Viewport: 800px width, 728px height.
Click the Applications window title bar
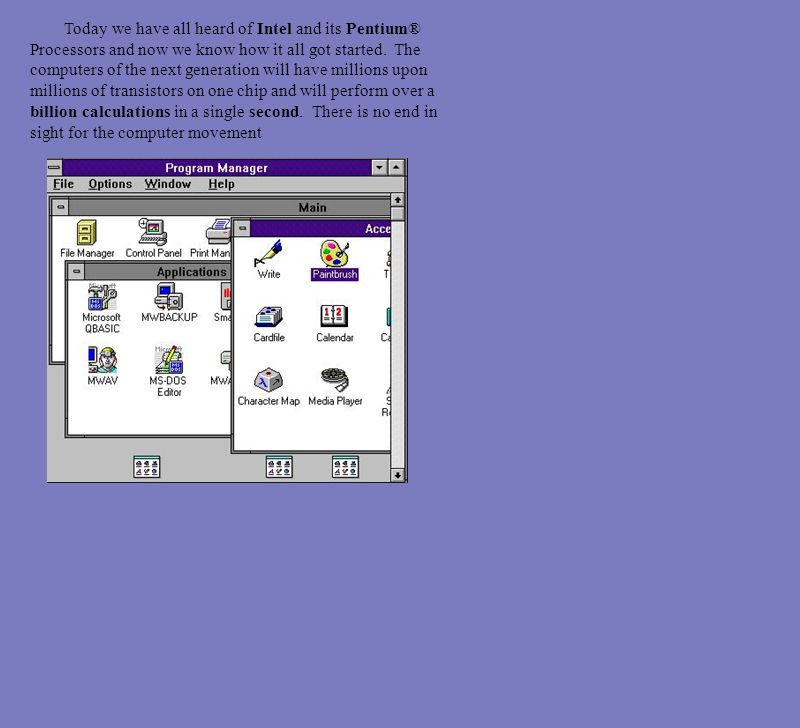click(x=158, y=271)
